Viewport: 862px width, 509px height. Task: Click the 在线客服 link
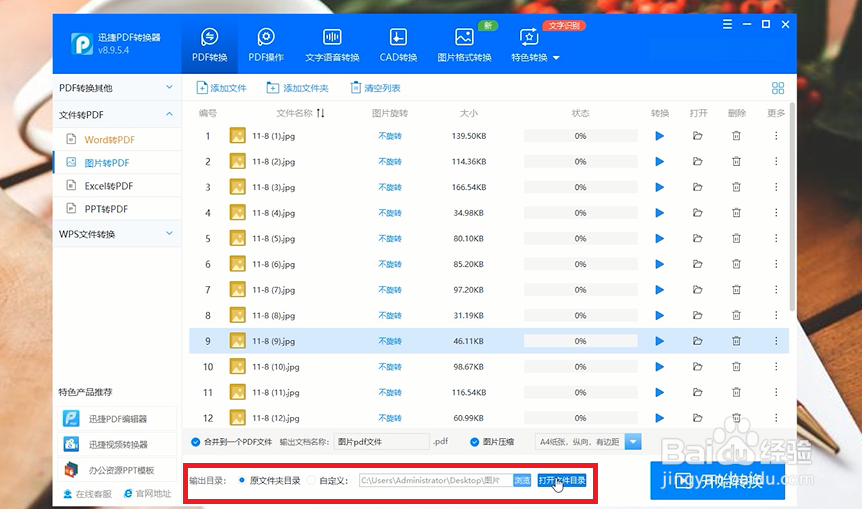[87, 494]
